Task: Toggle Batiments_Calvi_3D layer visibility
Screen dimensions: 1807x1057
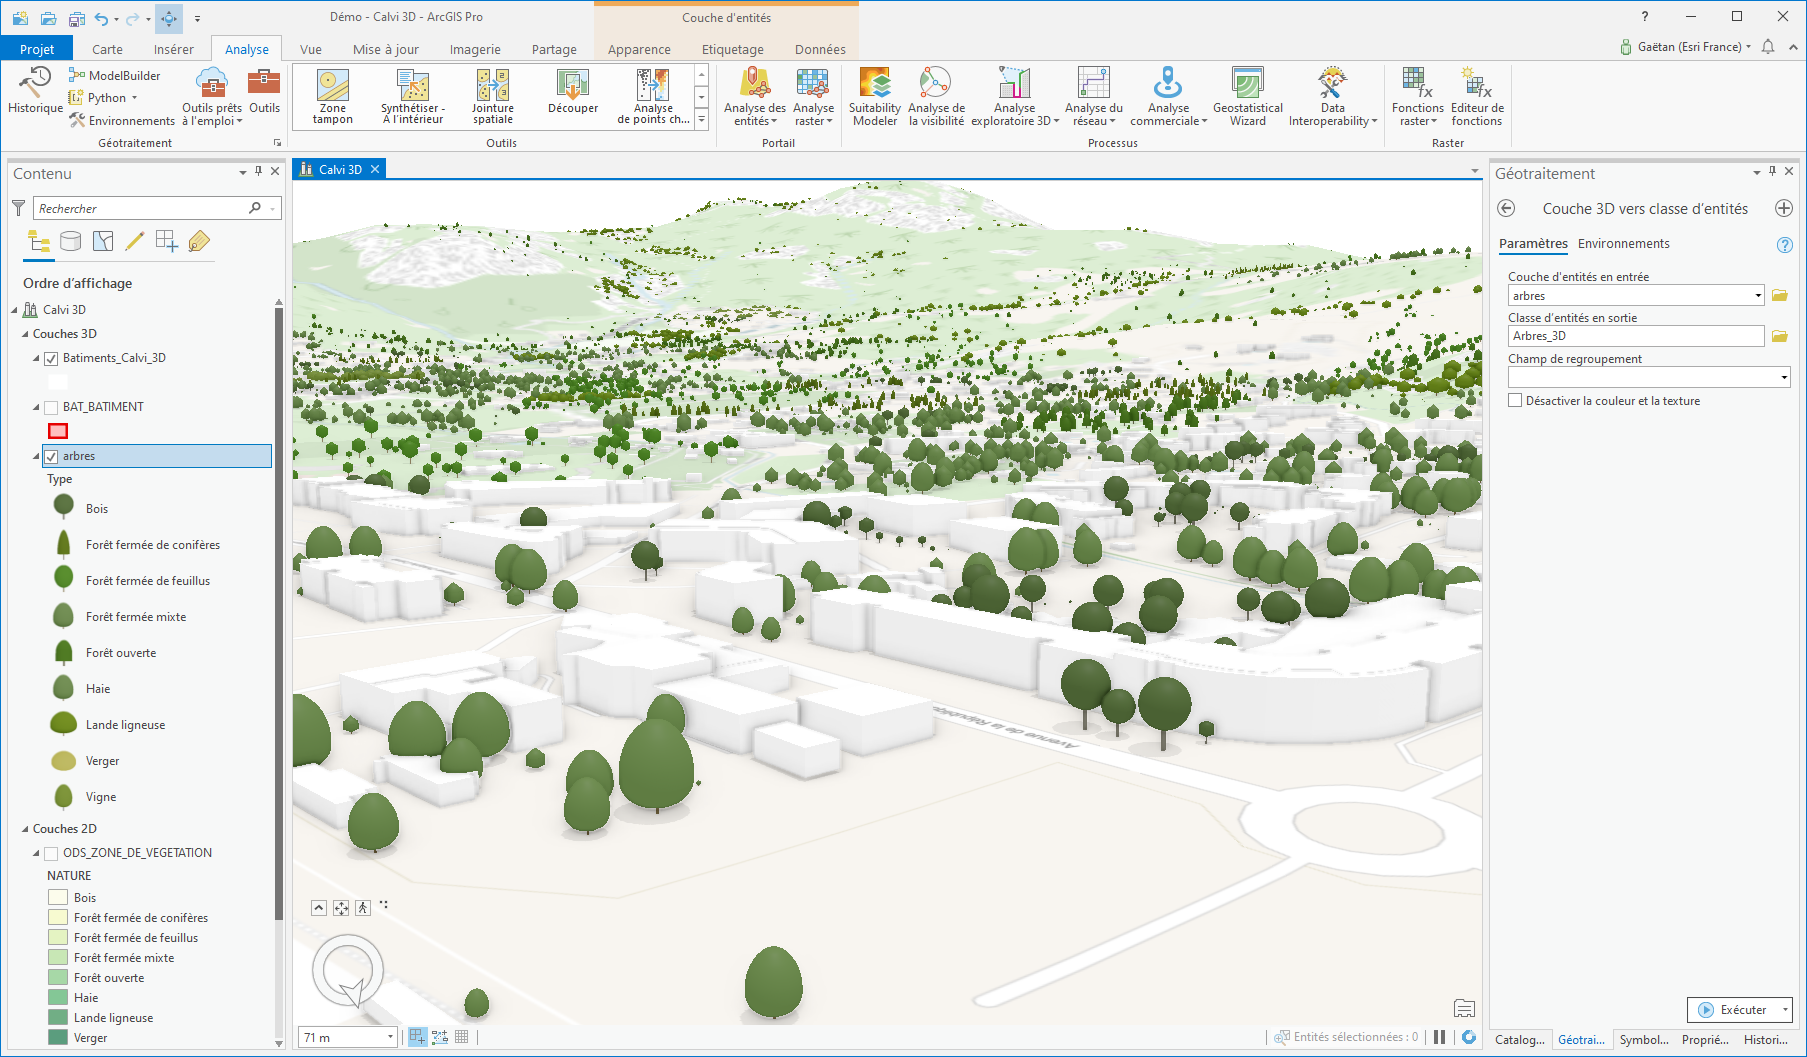Action: [x=51, y=358]
